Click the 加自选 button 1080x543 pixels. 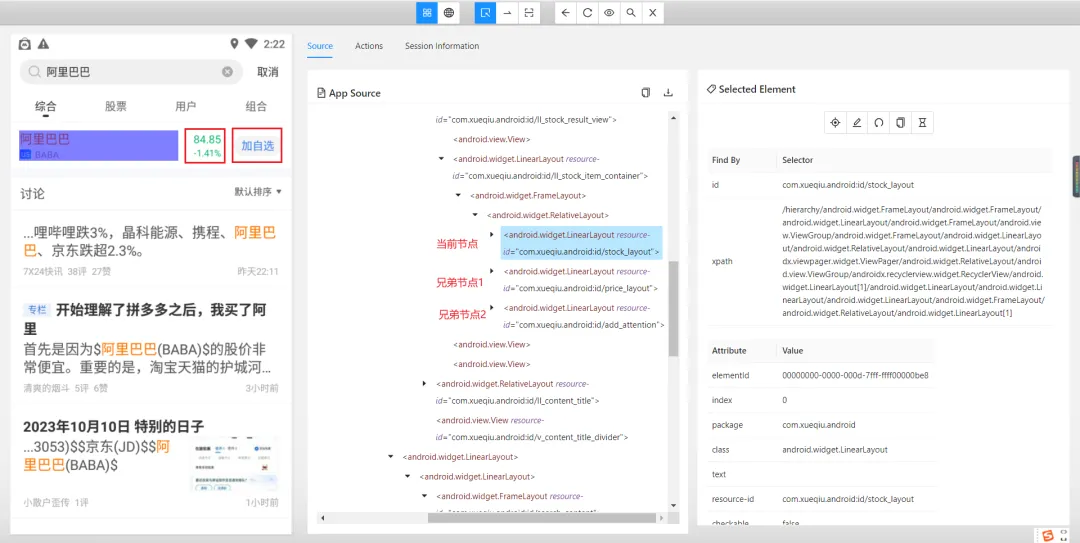coord(257,145)
